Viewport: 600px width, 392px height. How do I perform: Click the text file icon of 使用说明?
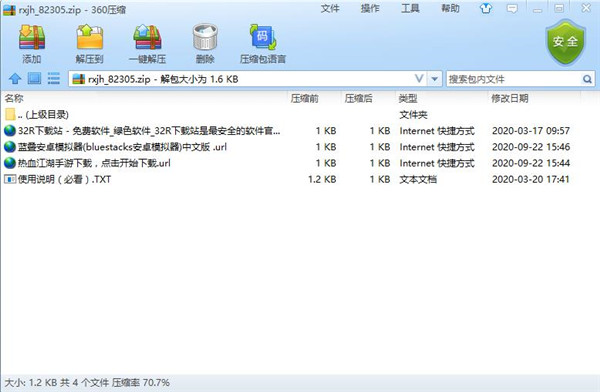(x=10, y=179)
